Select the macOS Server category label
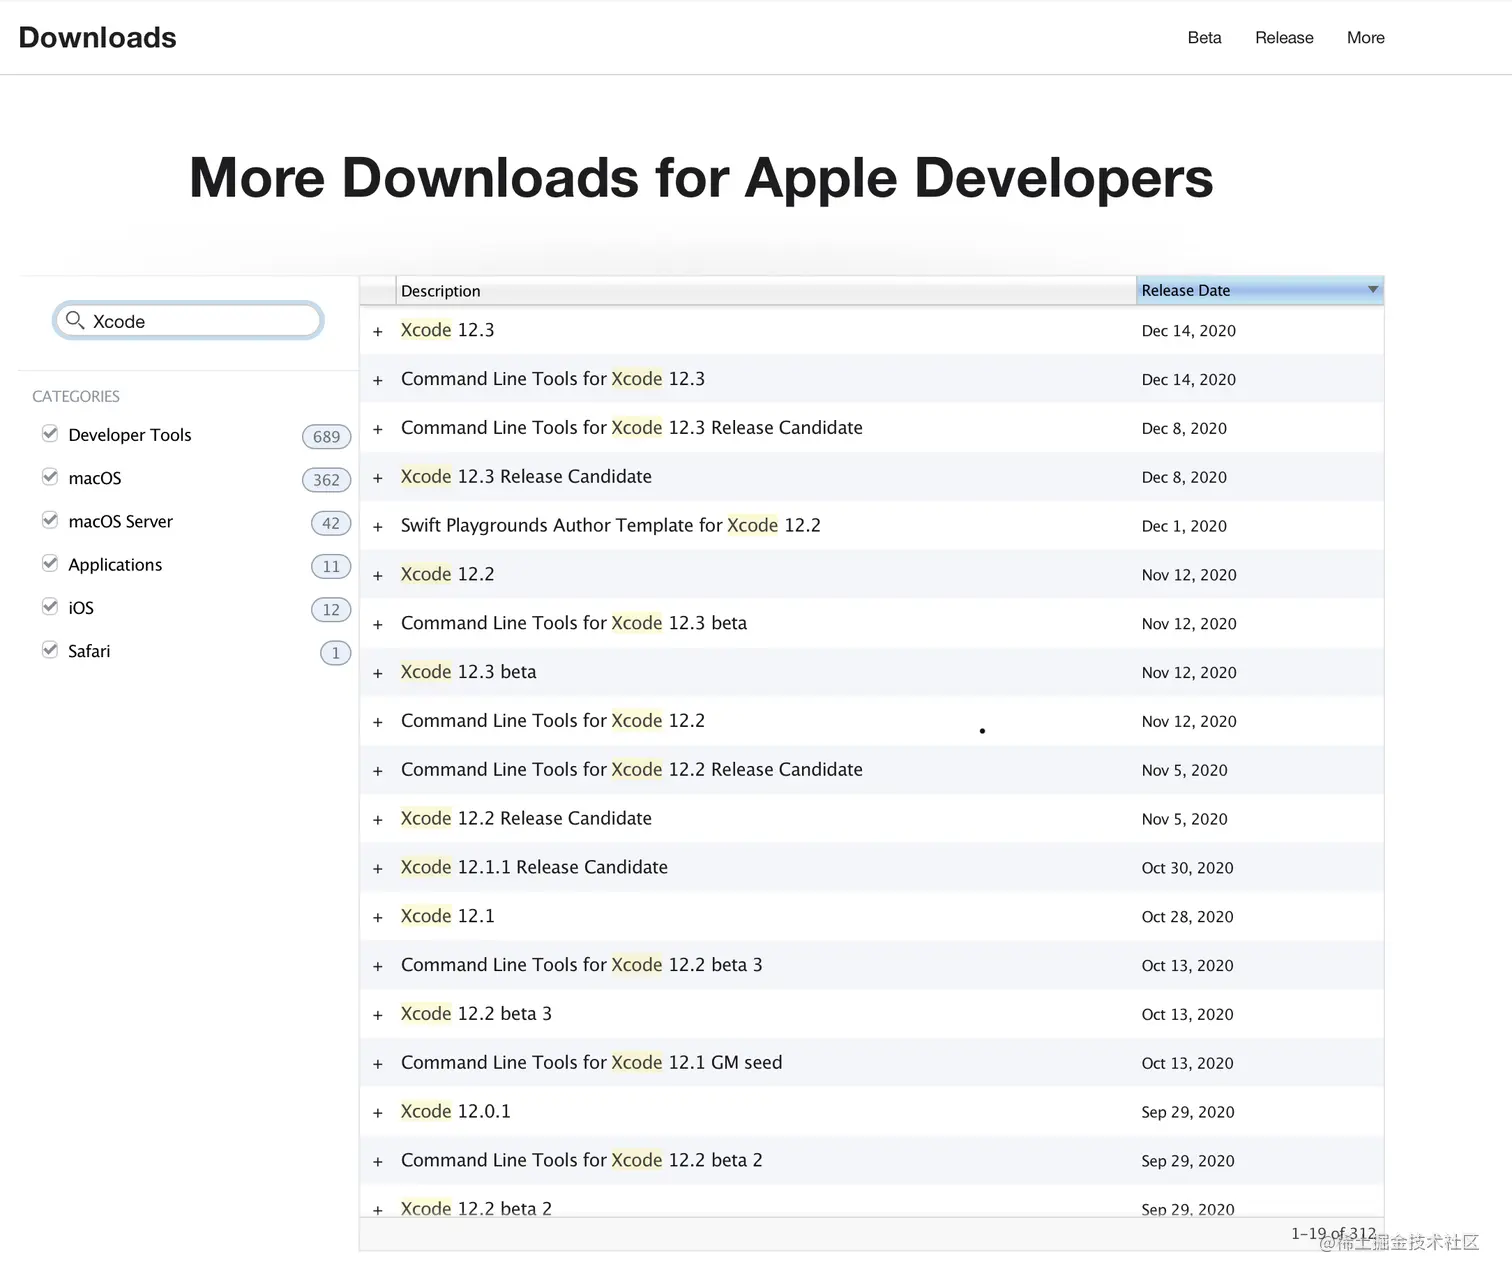This screenshot has height=1285, width=1512. 121,521
